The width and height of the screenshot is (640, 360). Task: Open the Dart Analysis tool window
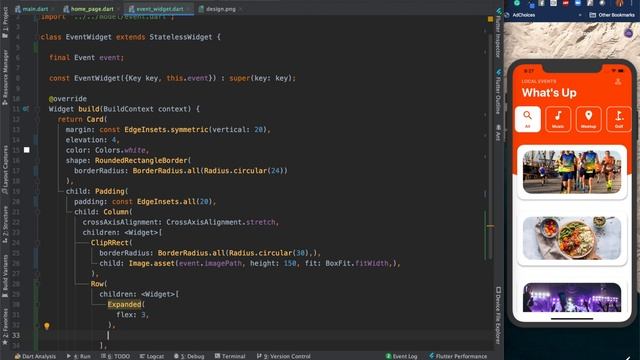point(35,356)
